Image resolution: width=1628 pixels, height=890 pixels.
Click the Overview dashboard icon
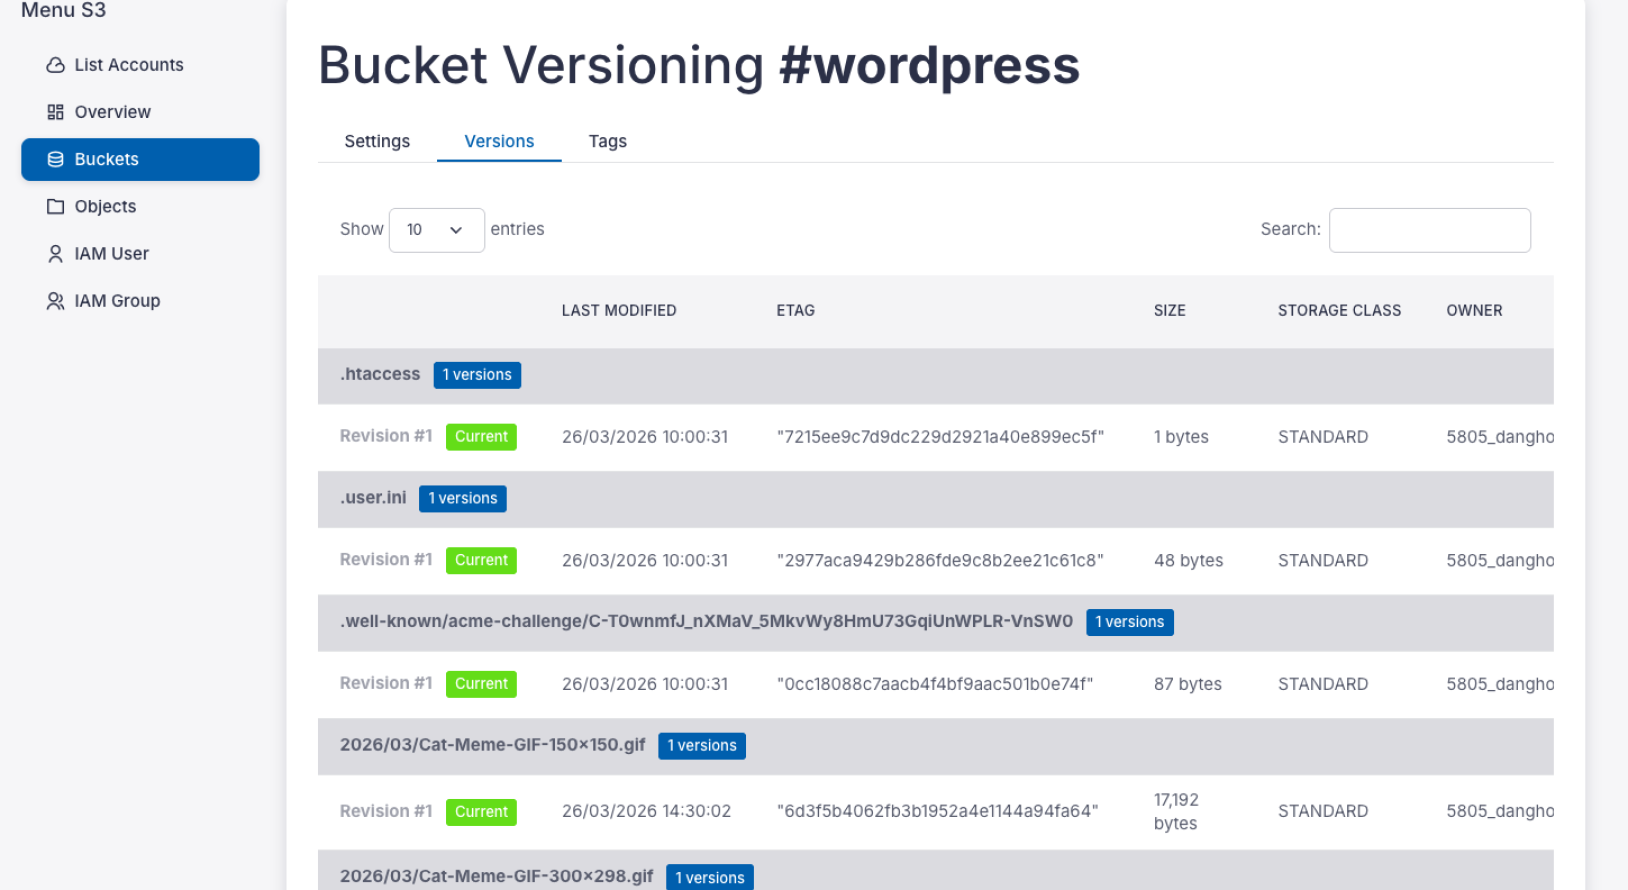tap(55, 112)
